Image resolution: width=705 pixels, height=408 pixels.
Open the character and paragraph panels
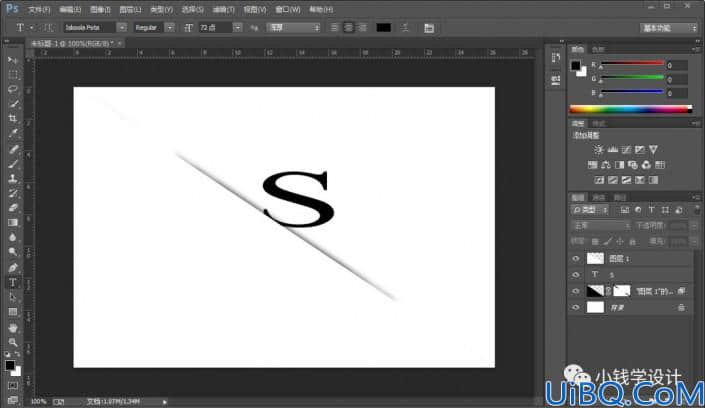(429, 28)
